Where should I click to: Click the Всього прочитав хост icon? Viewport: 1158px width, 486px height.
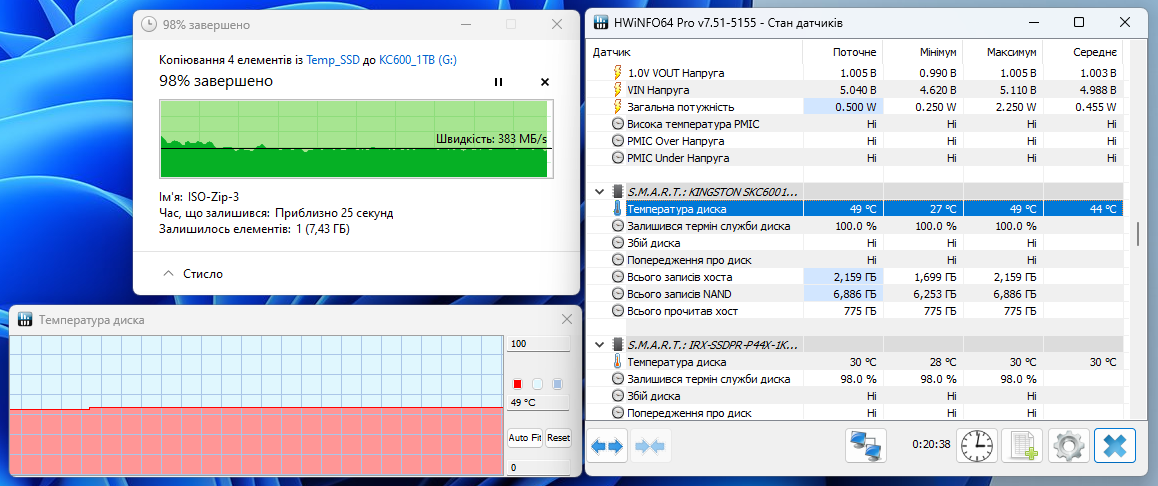(617, 310)
